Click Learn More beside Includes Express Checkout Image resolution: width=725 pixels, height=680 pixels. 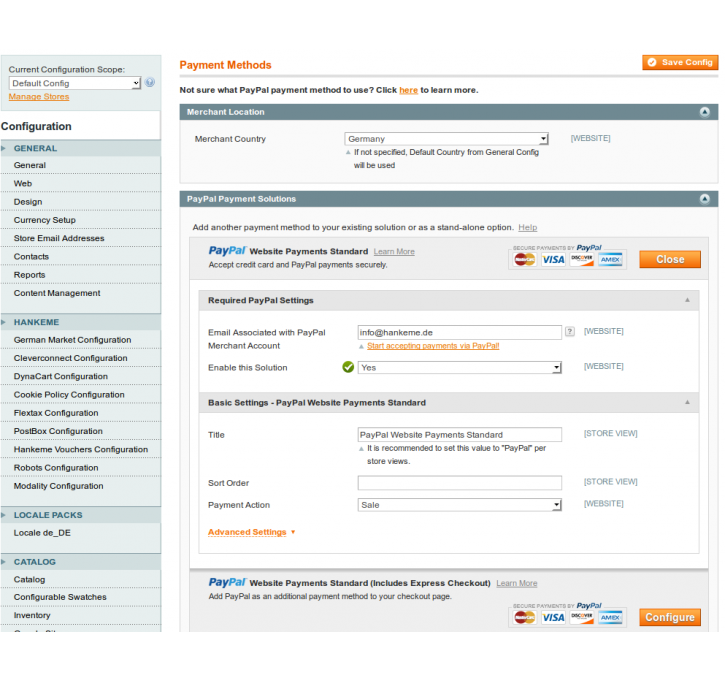517,583
